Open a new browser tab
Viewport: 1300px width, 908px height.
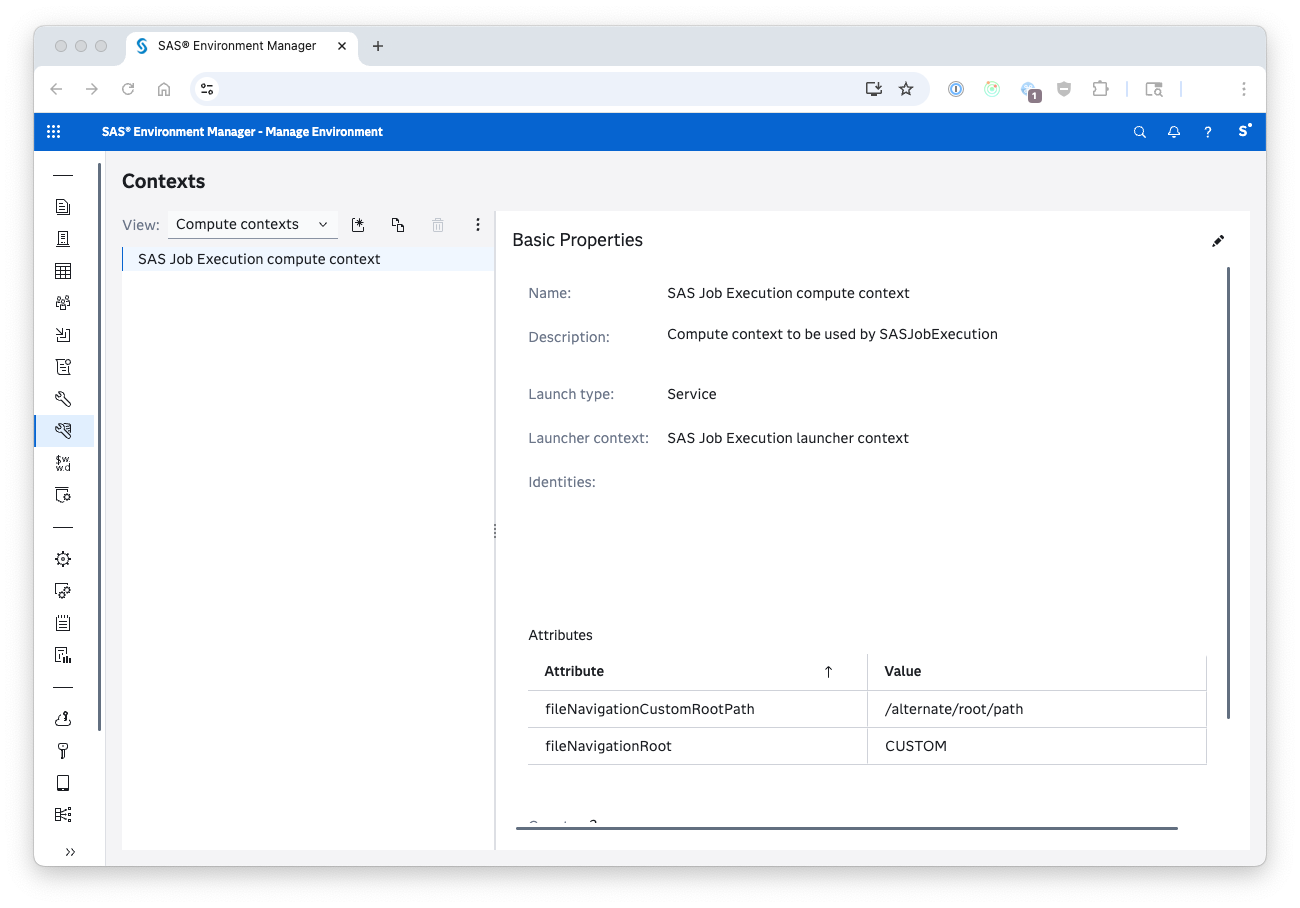click(x=378, y=46)
